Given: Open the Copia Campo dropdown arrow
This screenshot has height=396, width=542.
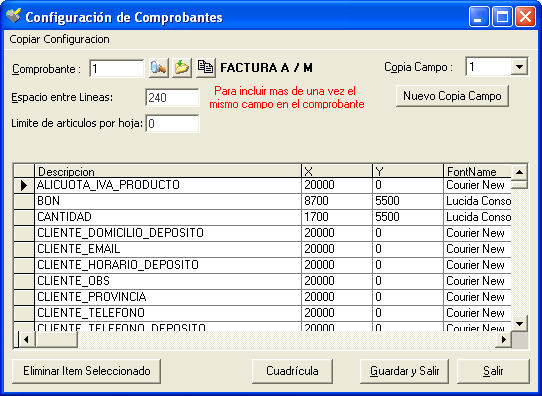Looking at the screenshot, I should point(519,66).
